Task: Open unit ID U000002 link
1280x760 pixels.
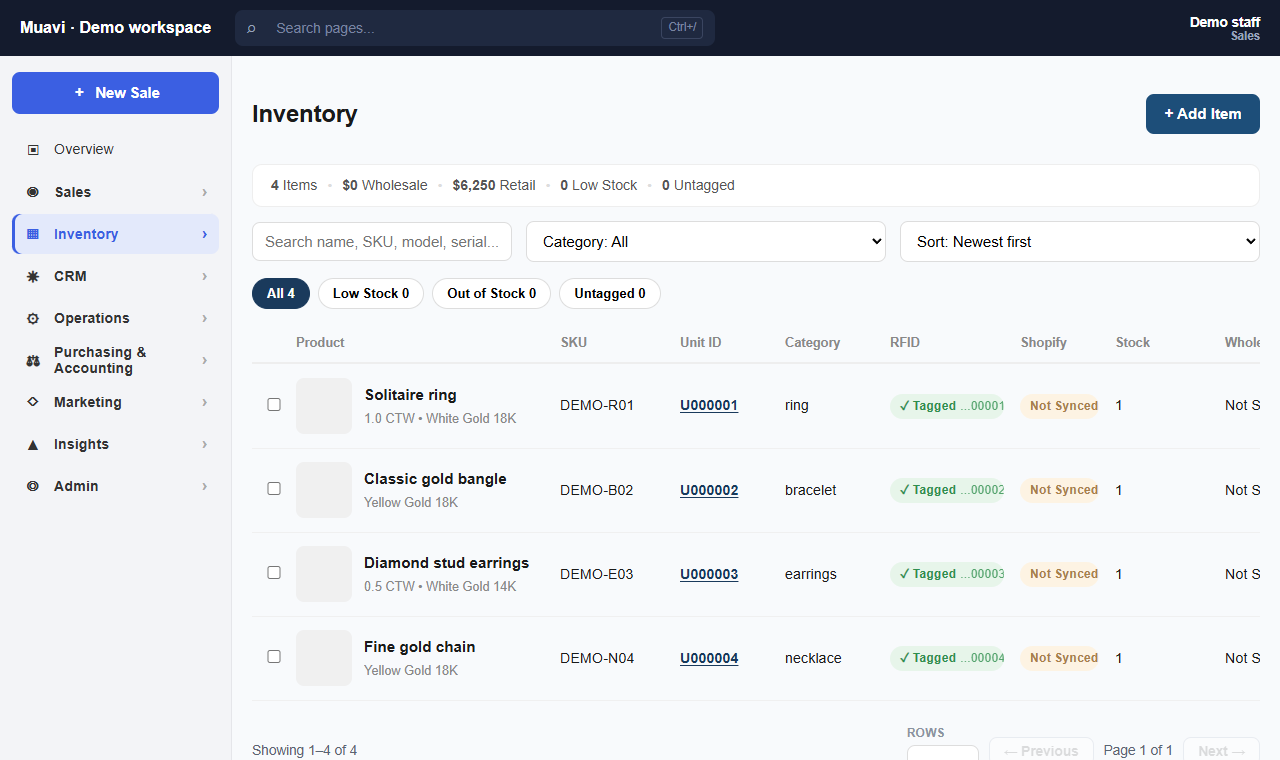Action: (709, 490)
